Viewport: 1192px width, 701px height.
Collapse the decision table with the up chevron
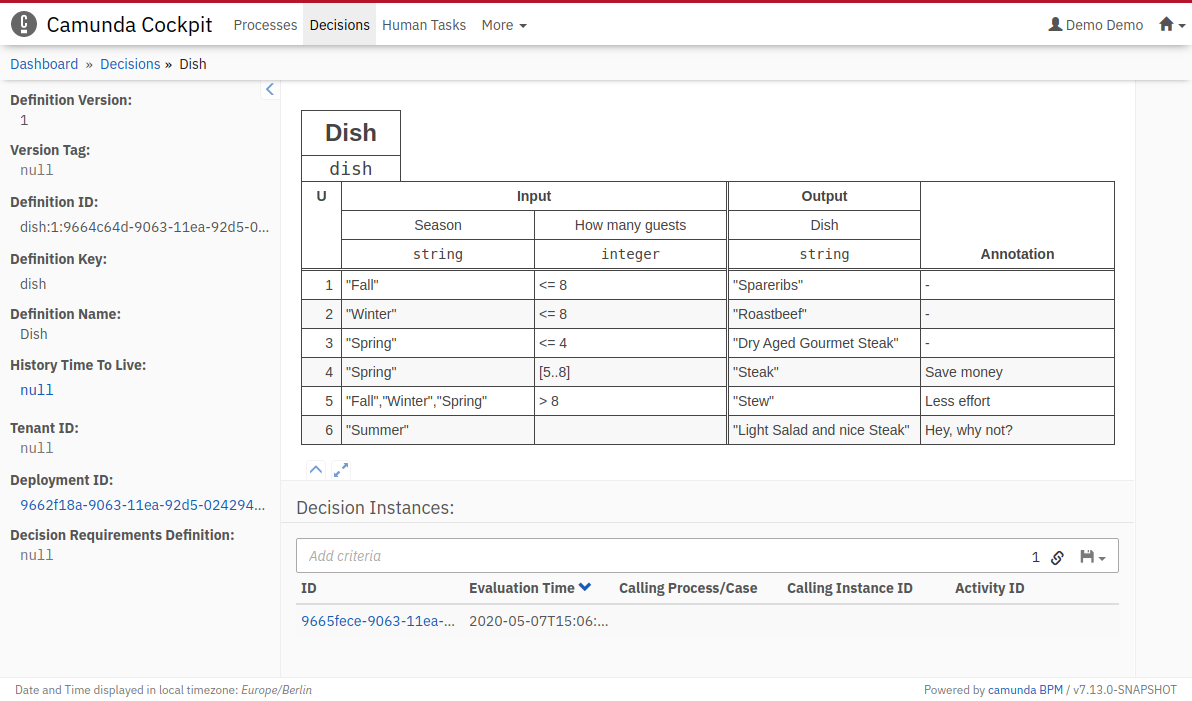[315, 469]
